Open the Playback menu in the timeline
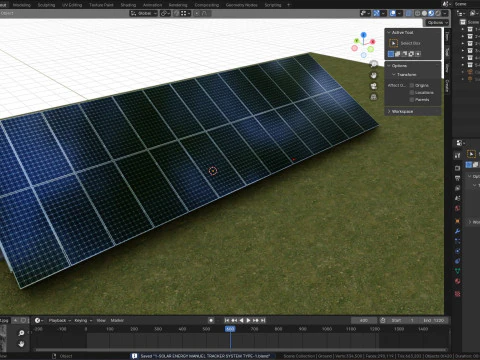The image size is (480, 360). tap(60, 320)
